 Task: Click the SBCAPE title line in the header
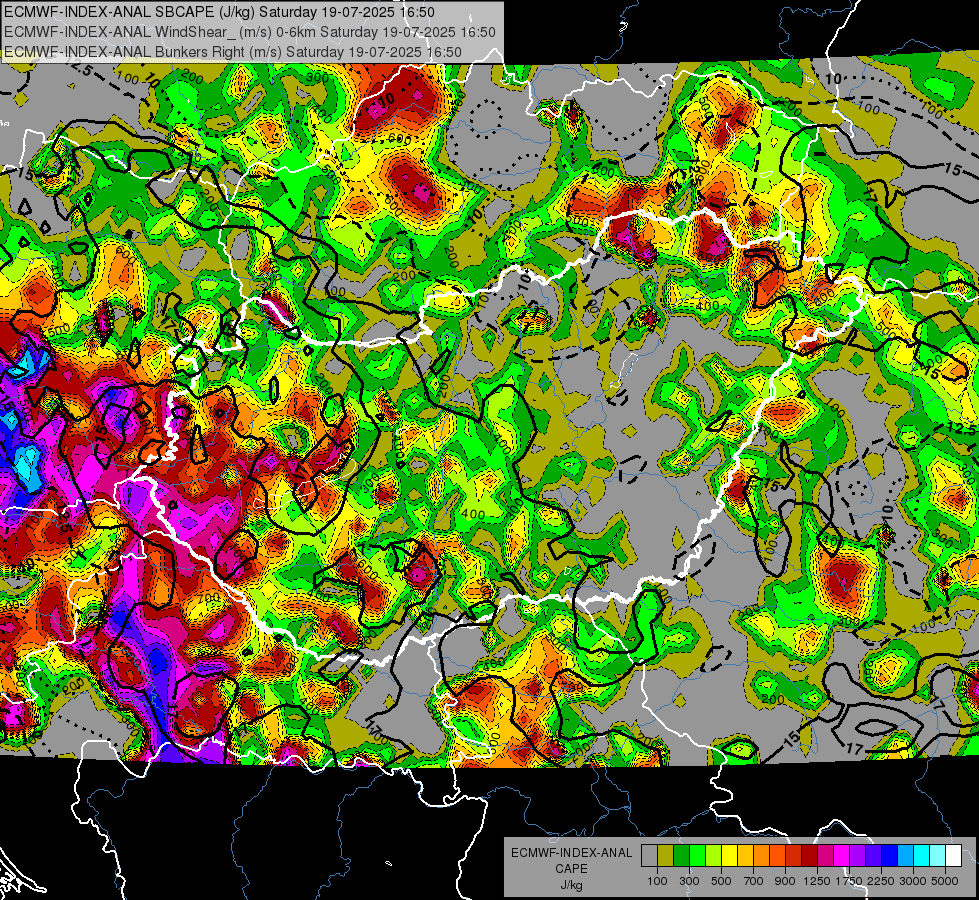click(219, 12)
